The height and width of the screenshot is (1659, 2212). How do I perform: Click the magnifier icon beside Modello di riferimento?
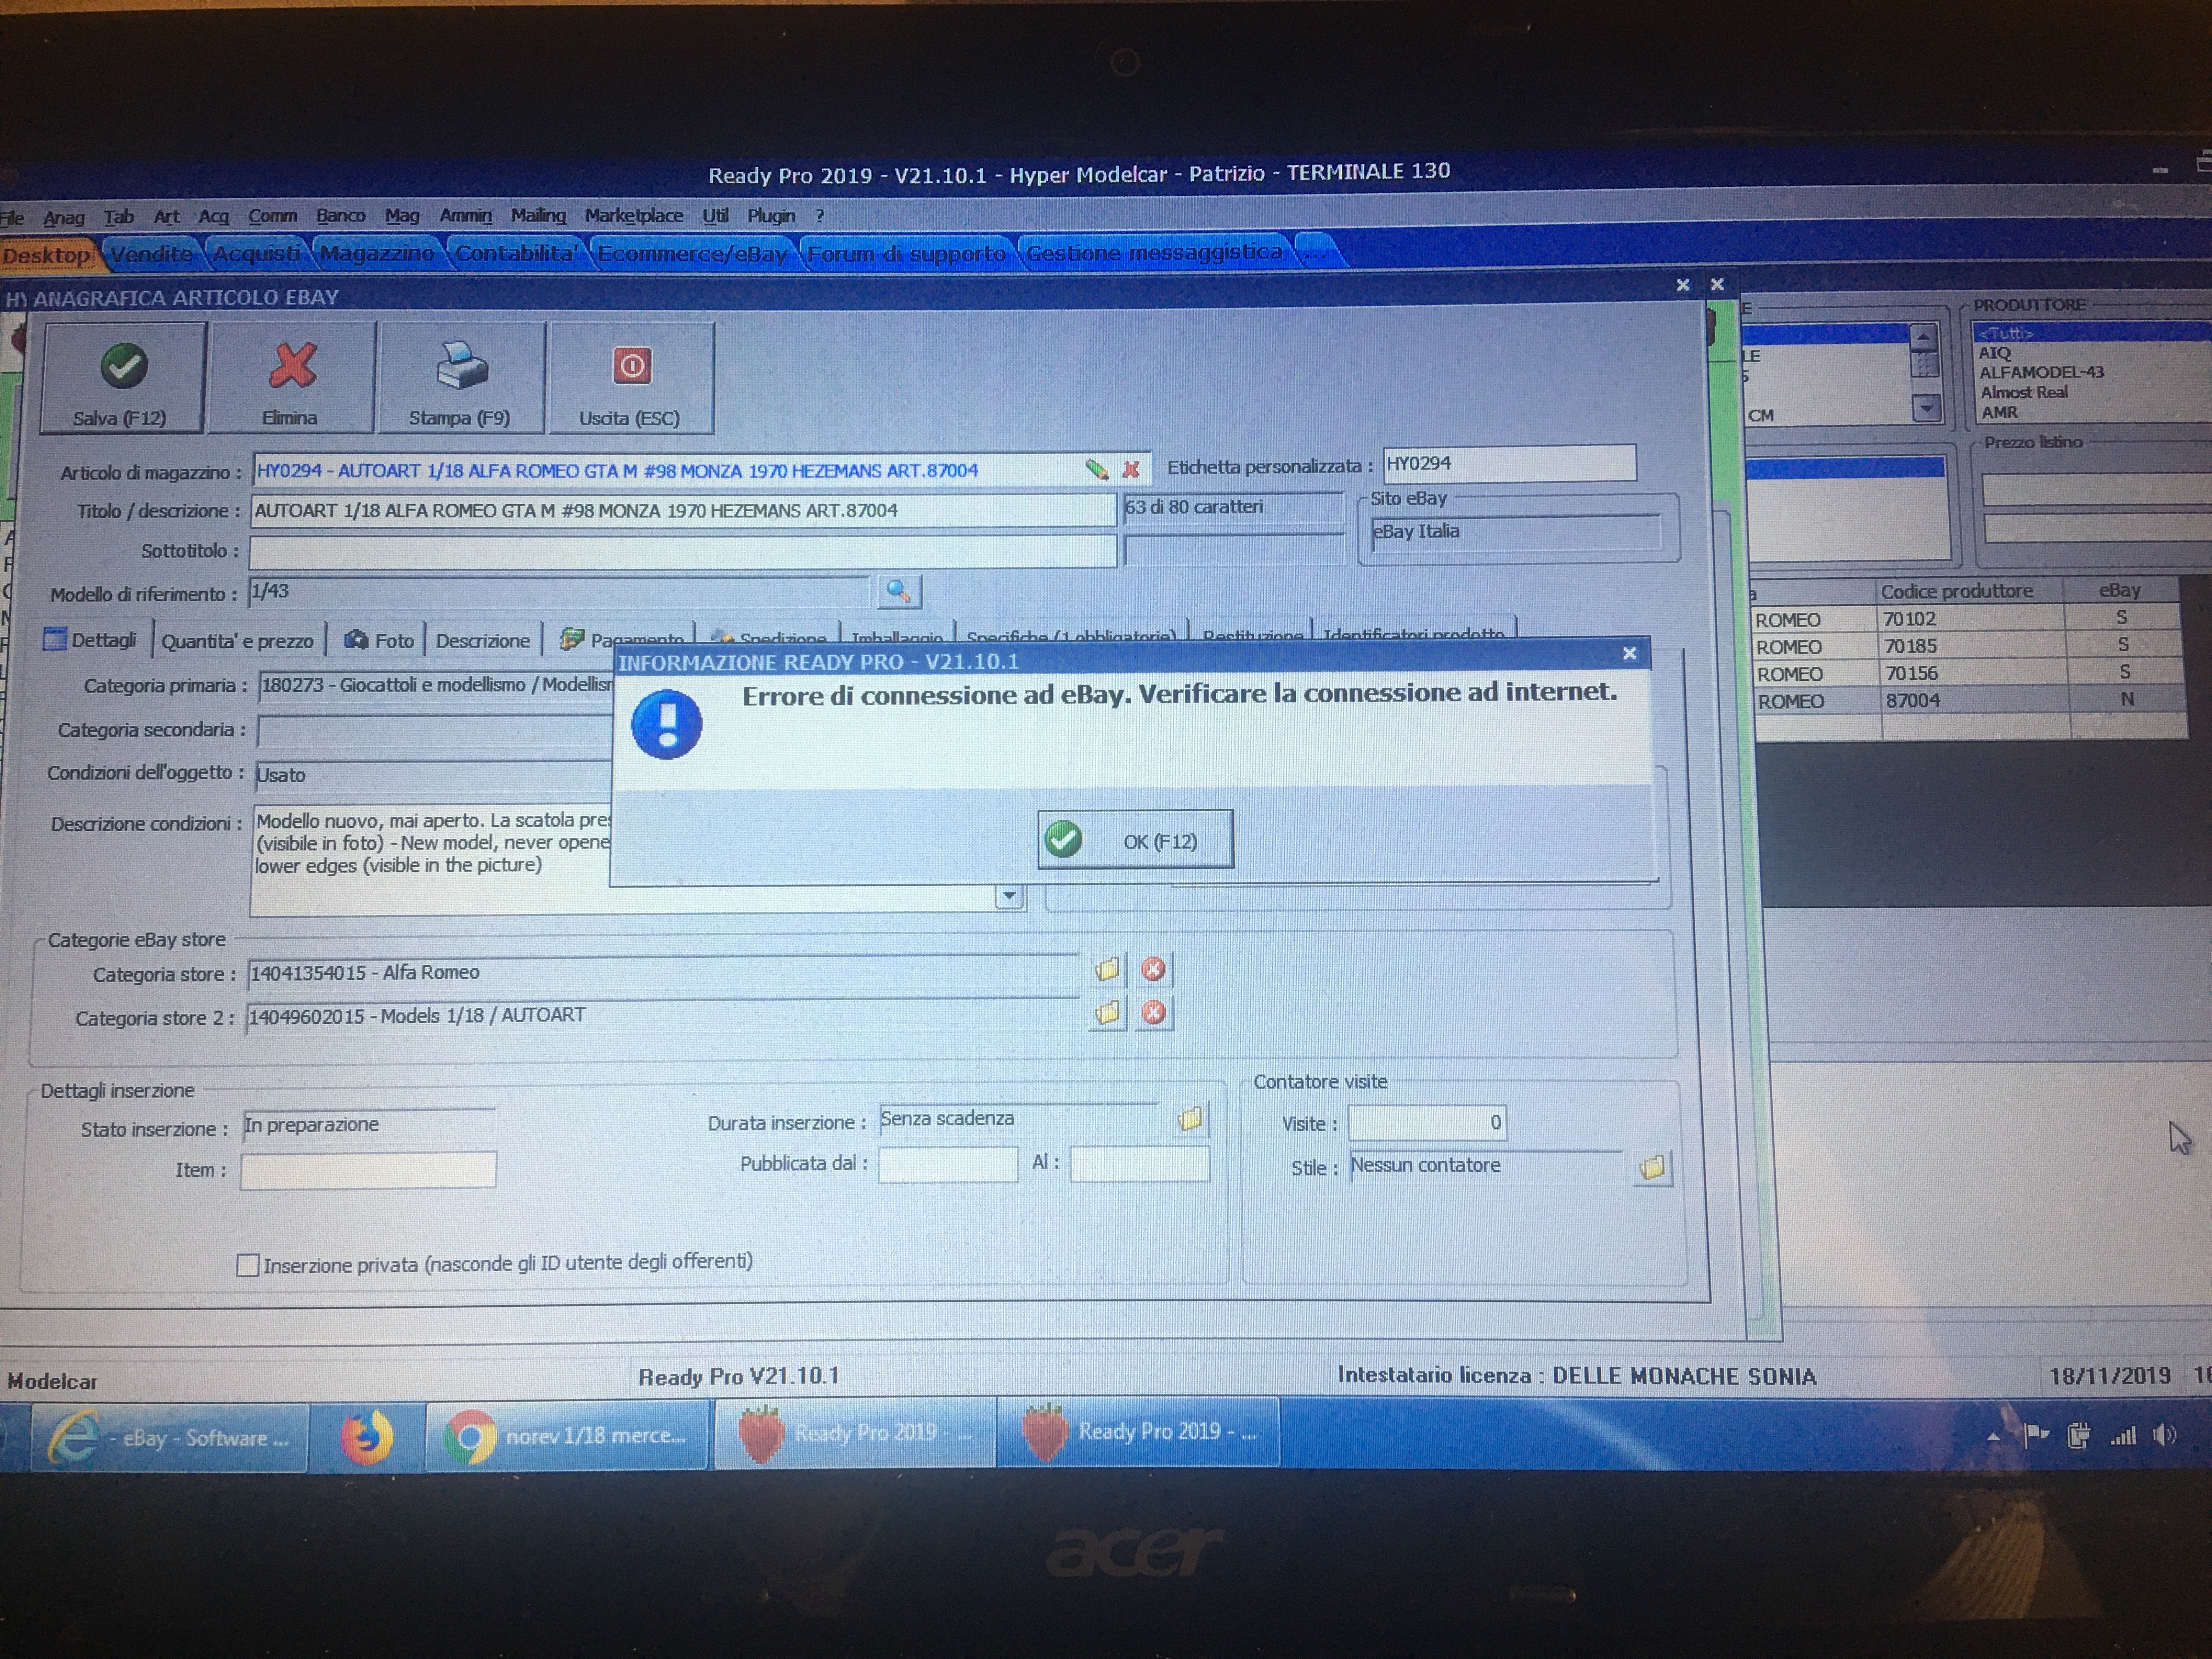898,592
